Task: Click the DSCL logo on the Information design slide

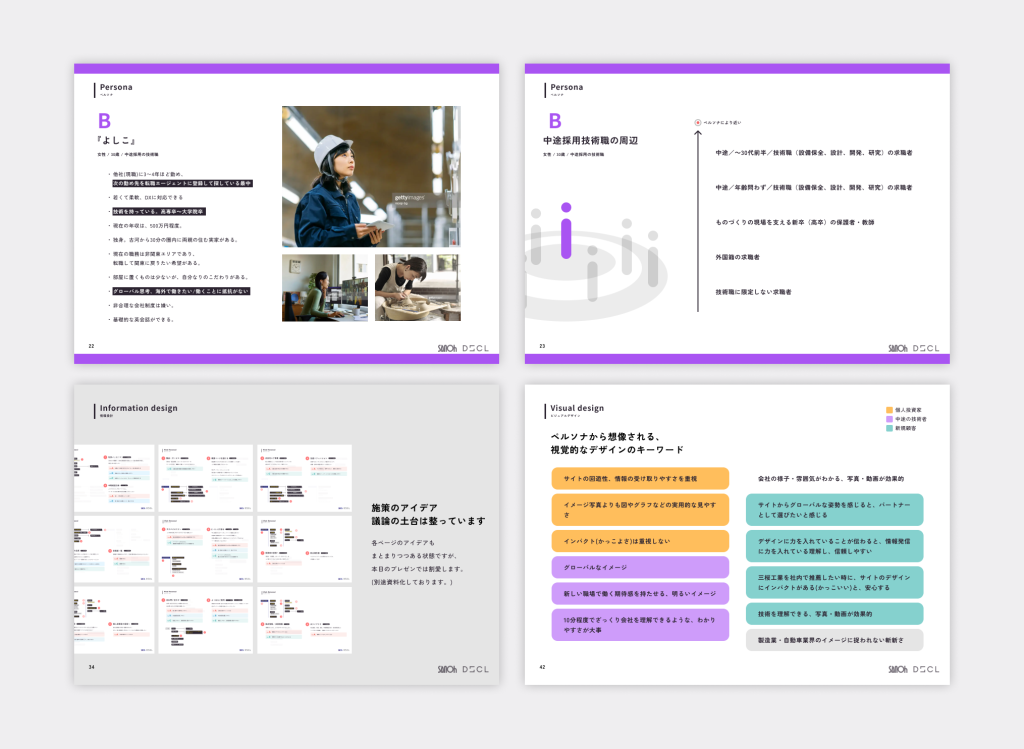Action: point(477,668)
